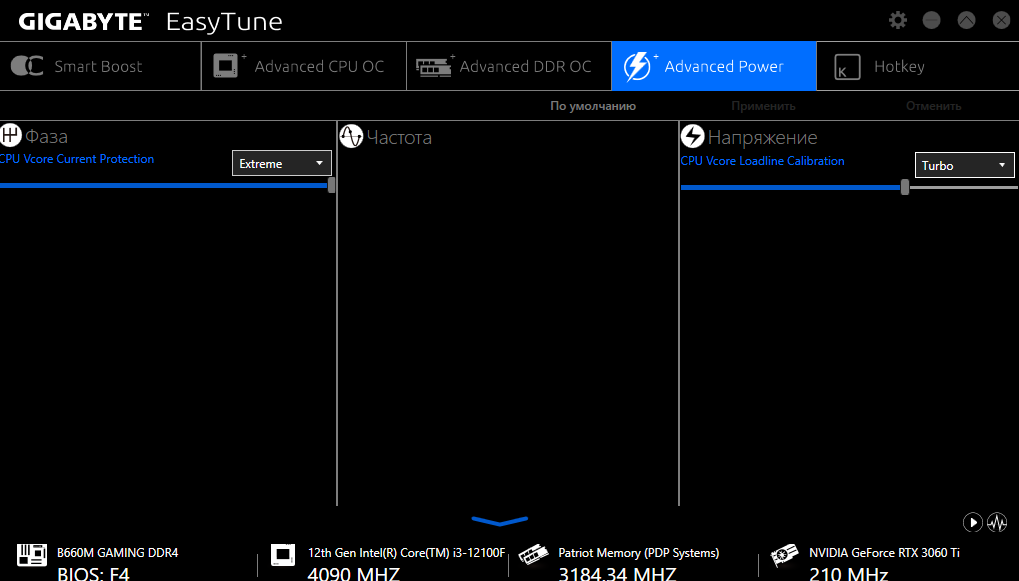1019x581 pixels.
Task: Open the Extreme dropdown for Current Protection
Action: click(x=281, y=163)
